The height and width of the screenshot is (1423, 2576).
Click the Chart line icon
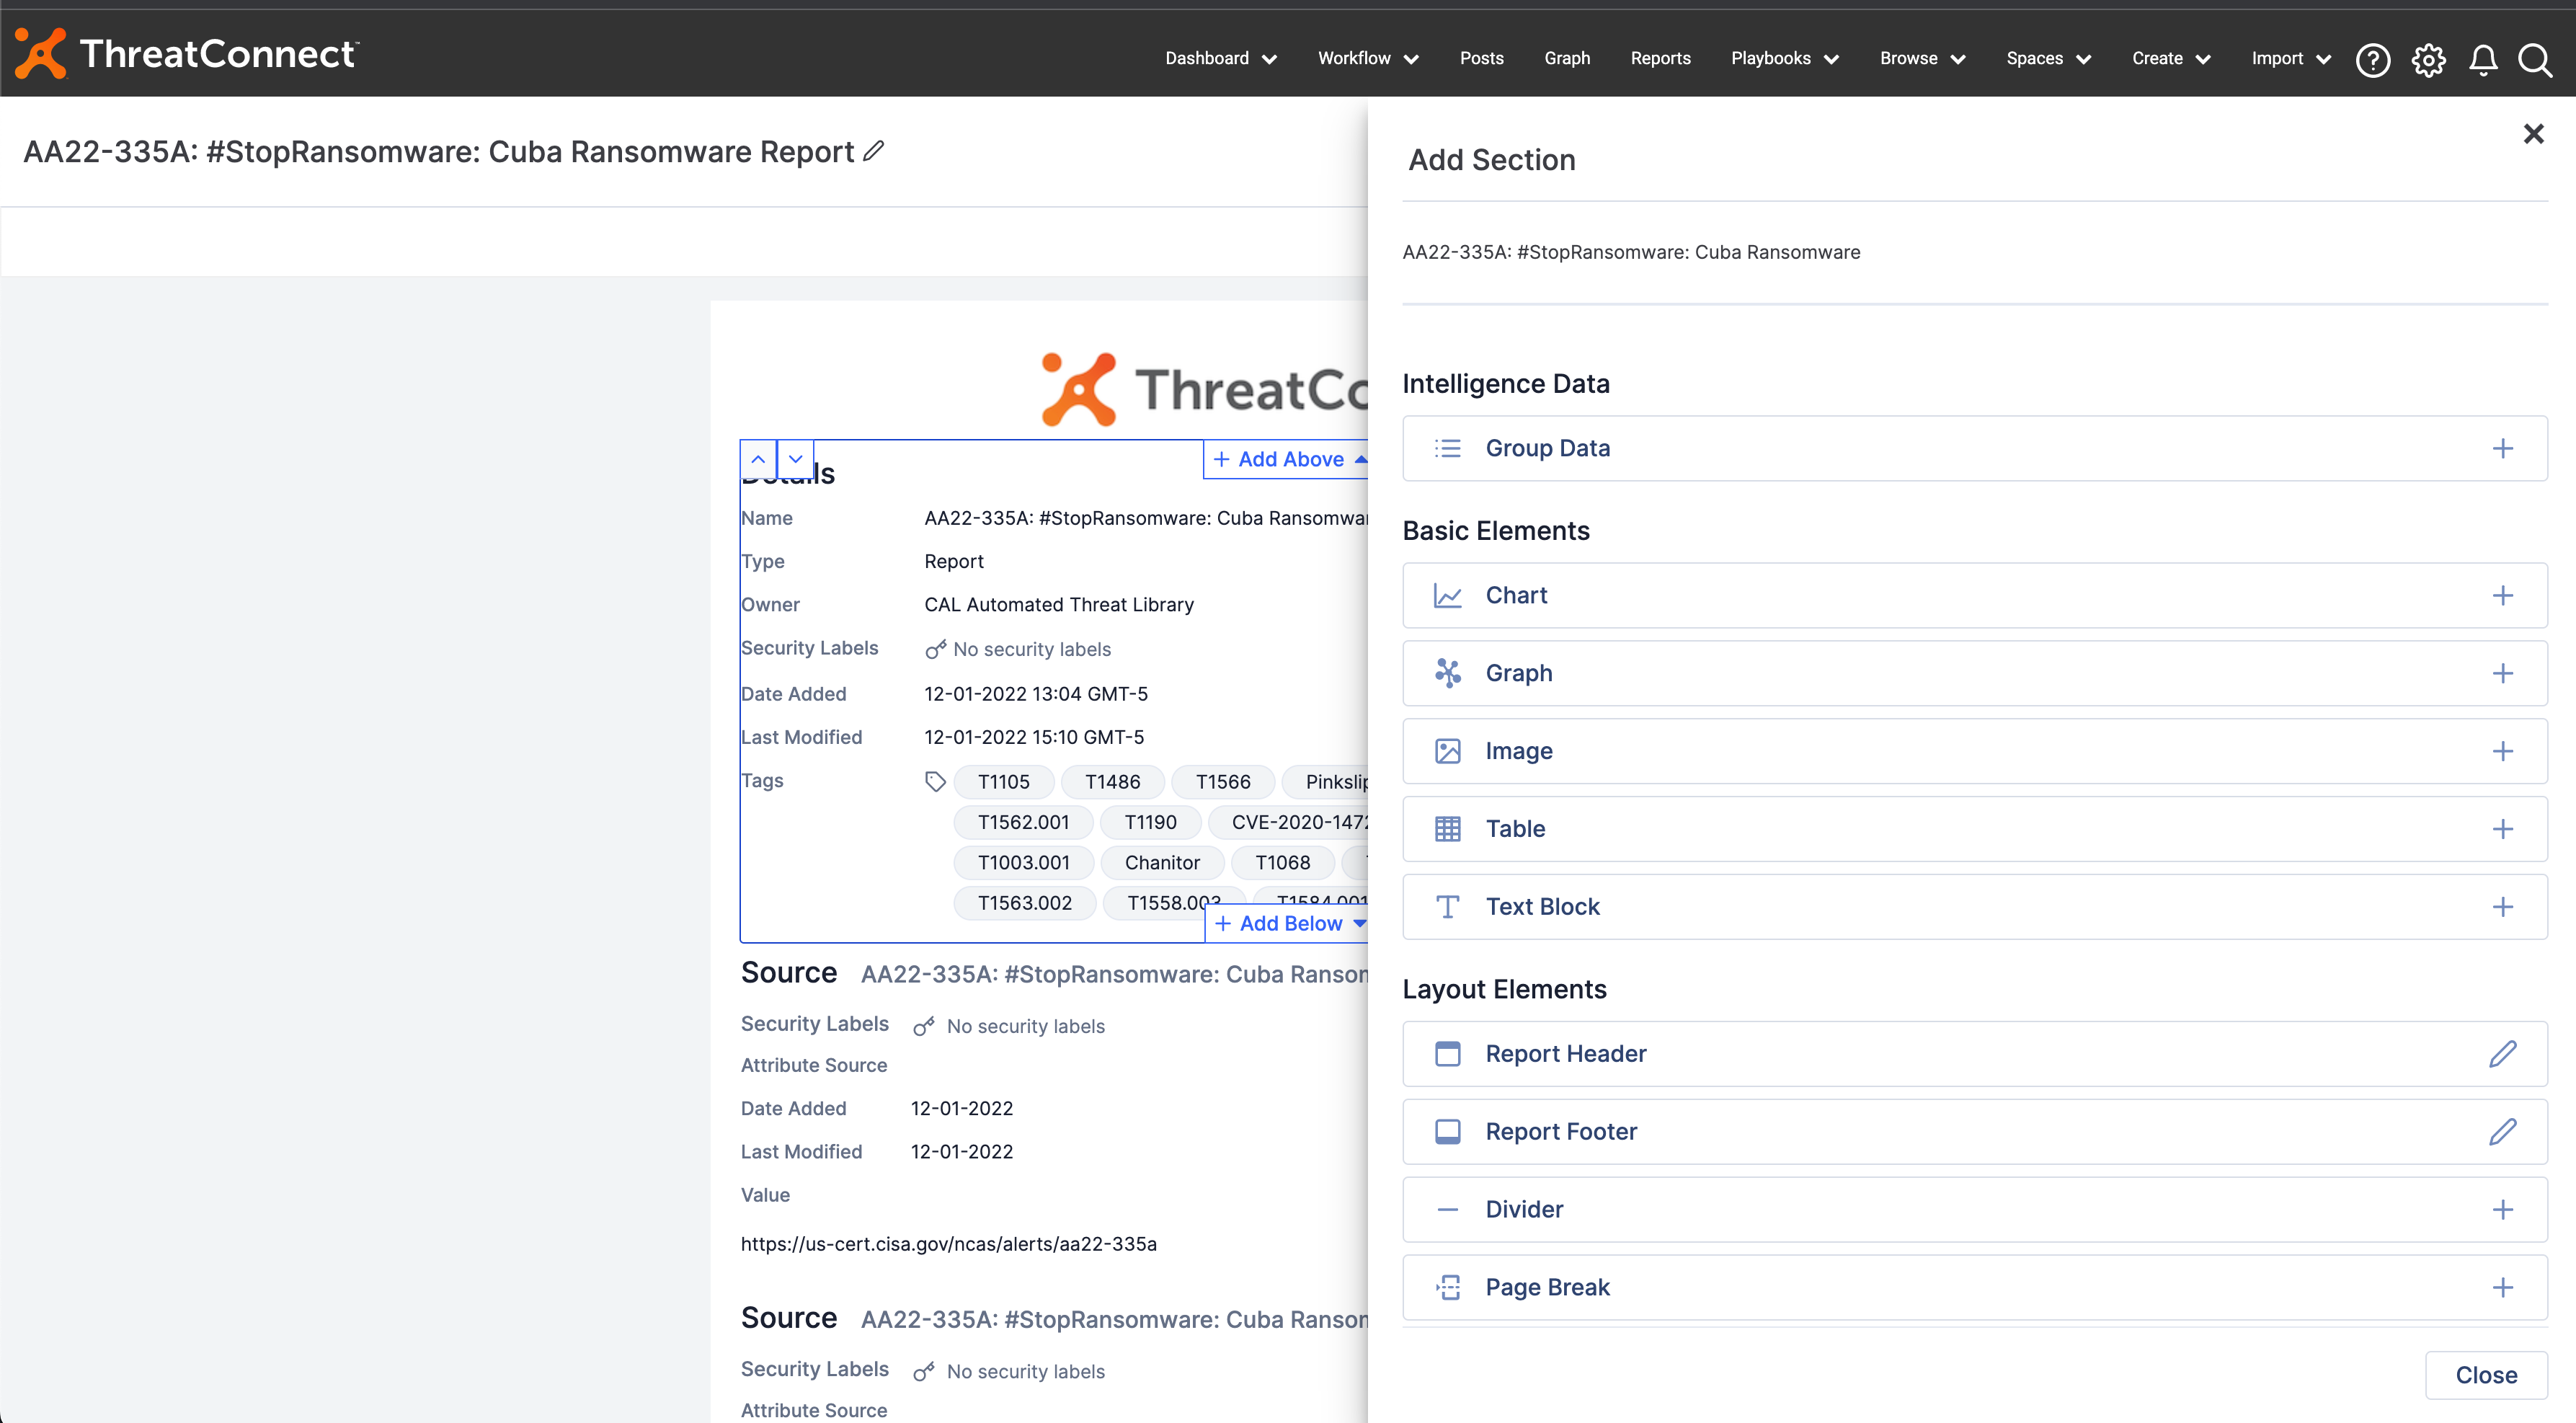tap(1447, 595)
